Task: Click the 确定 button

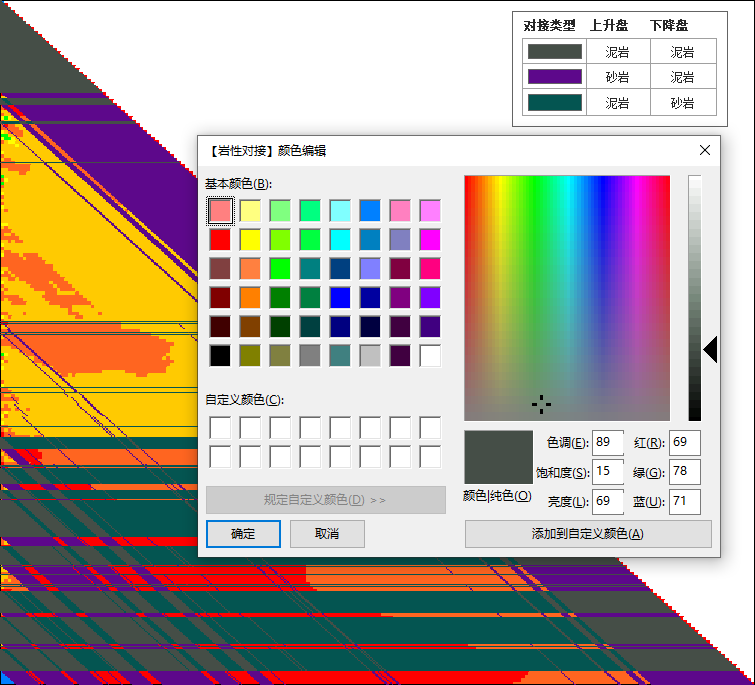Action: 243,534
